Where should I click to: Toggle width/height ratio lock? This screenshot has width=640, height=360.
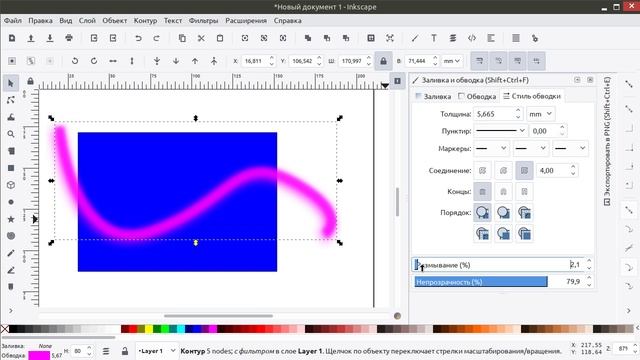[x=383, y=61]
